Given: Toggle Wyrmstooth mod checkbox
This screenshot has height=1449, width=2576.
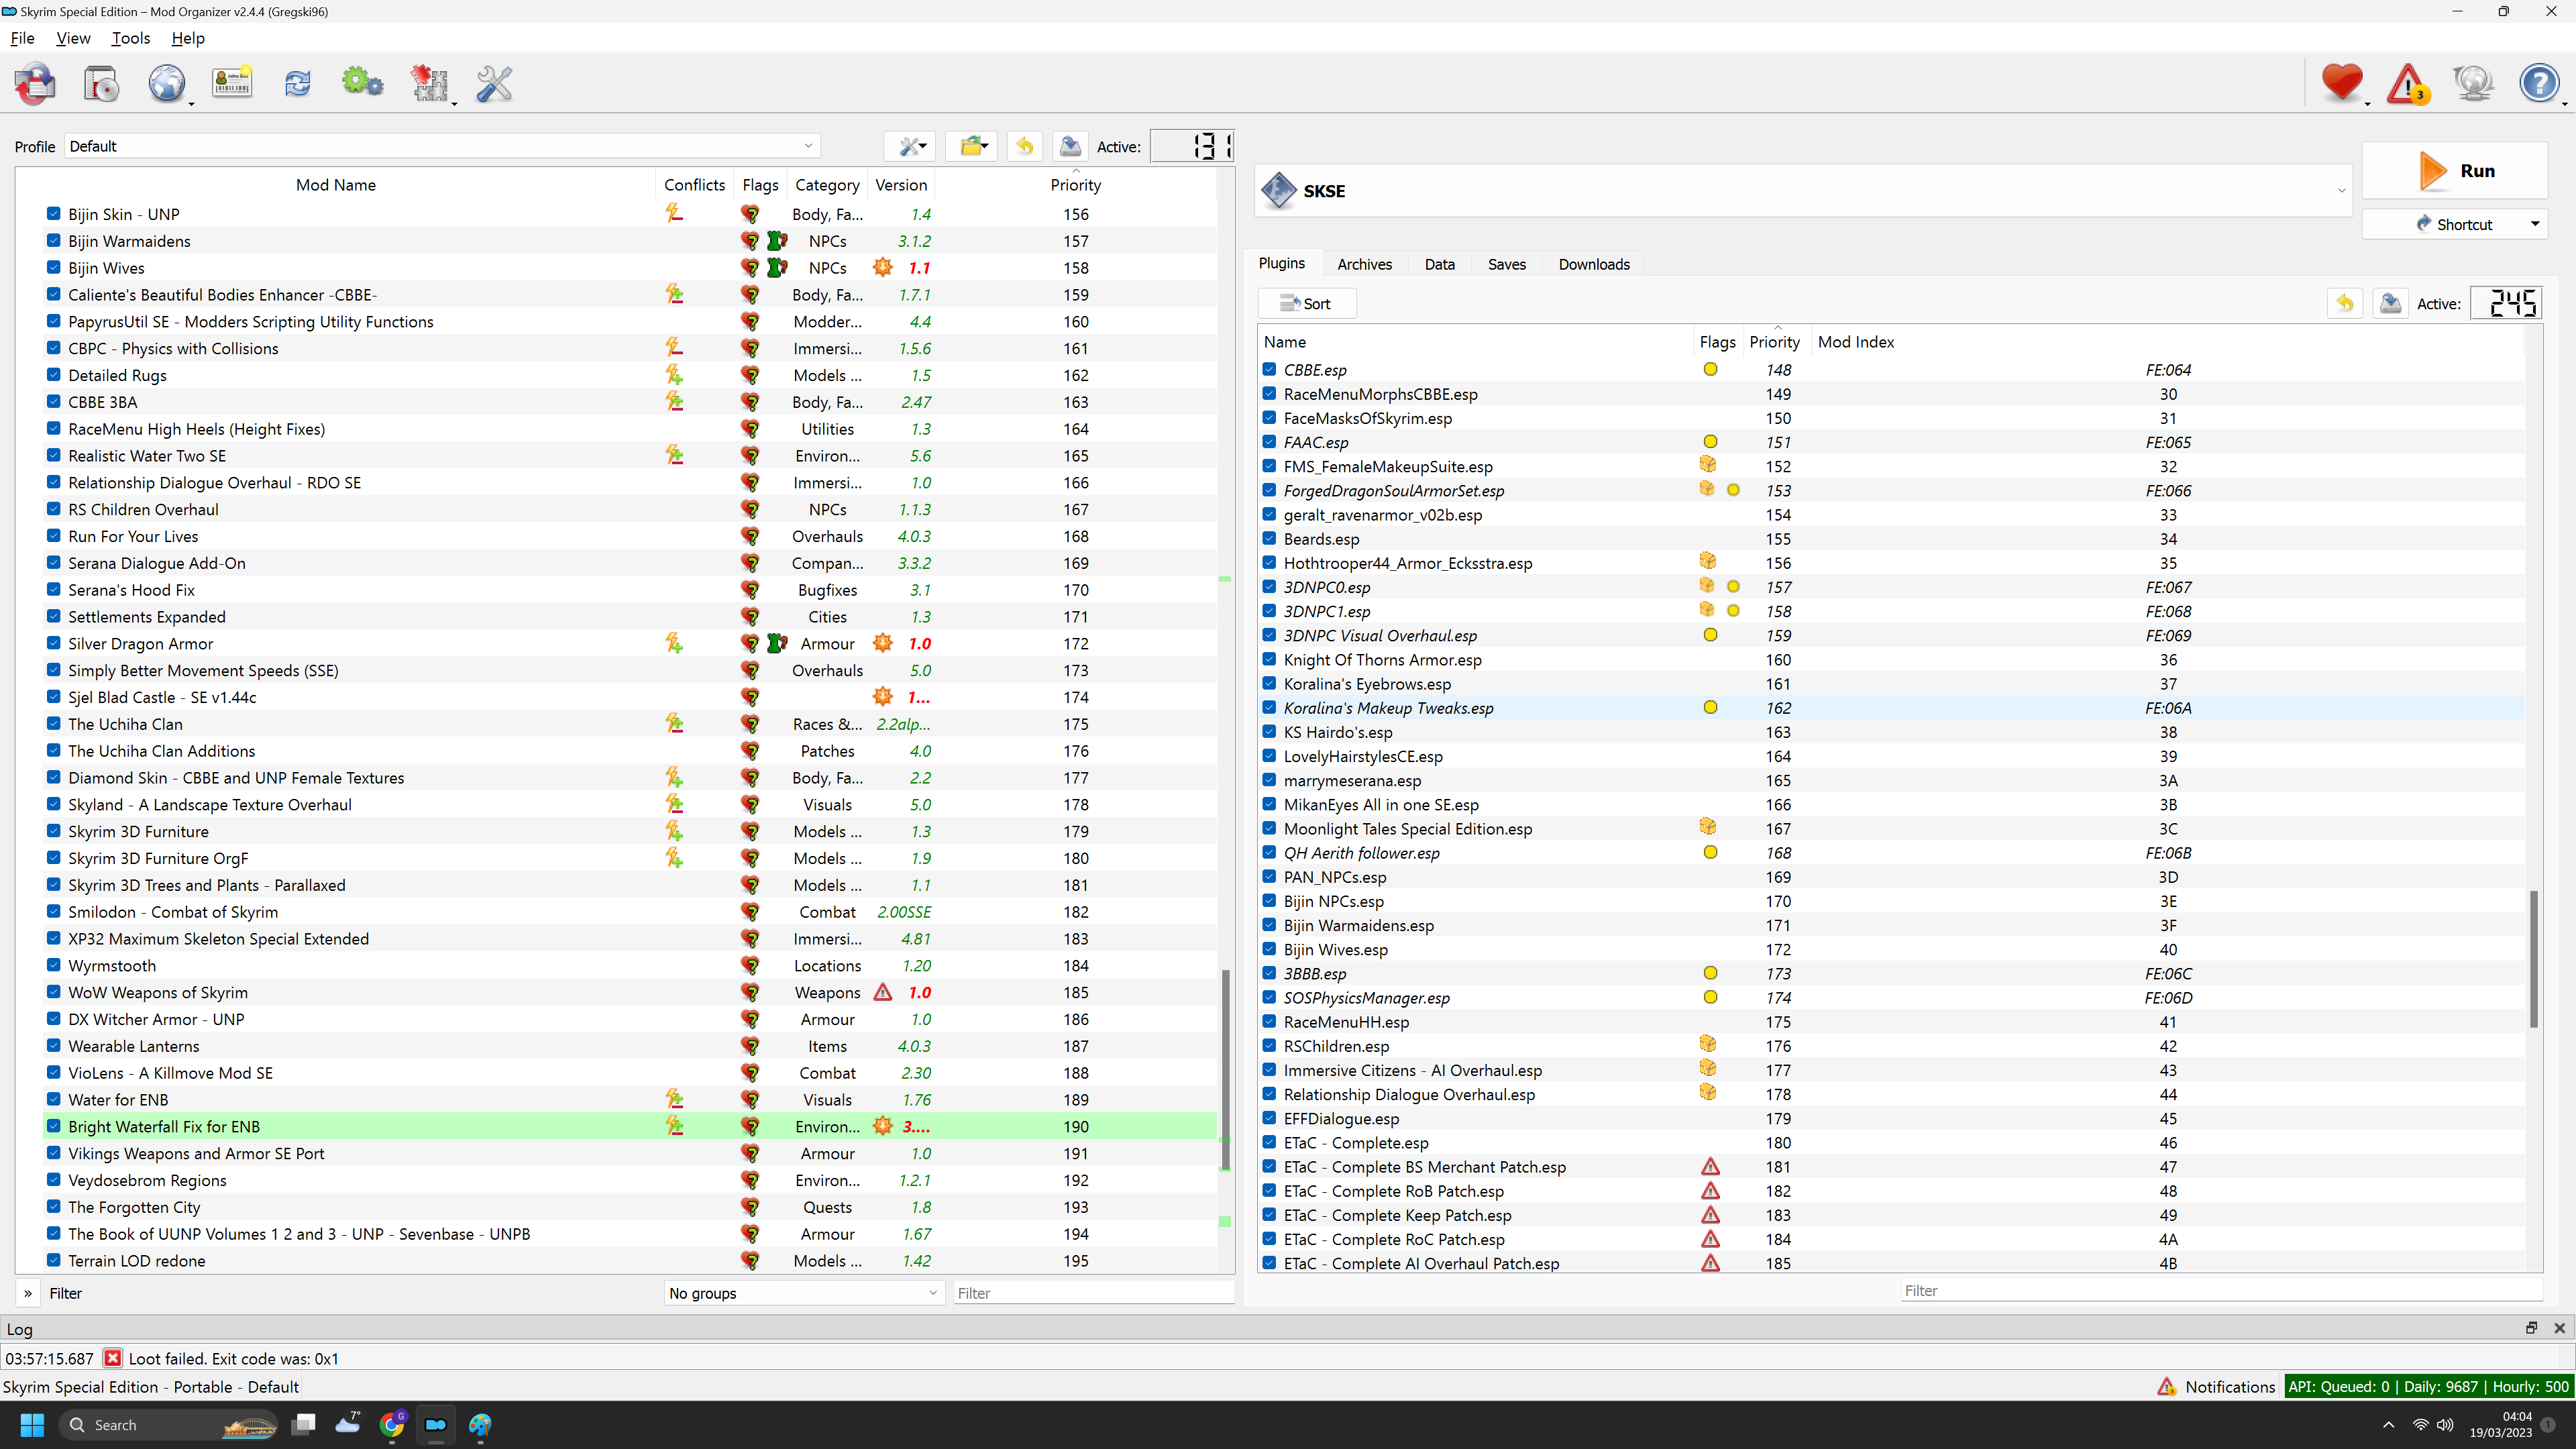Looking at the screenshot, I should [x=54, y=966].
